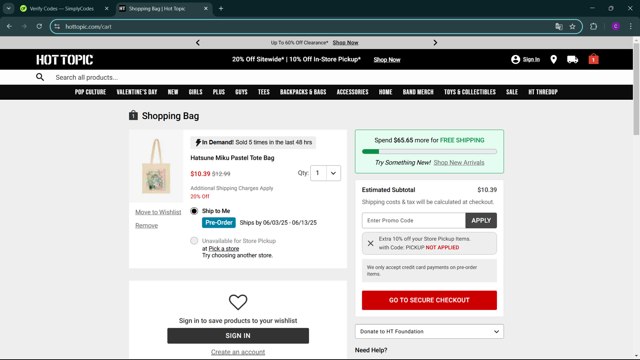Go to Hot Topic logo homepage
Screen dimensions: 640x360
click(64, 60)
